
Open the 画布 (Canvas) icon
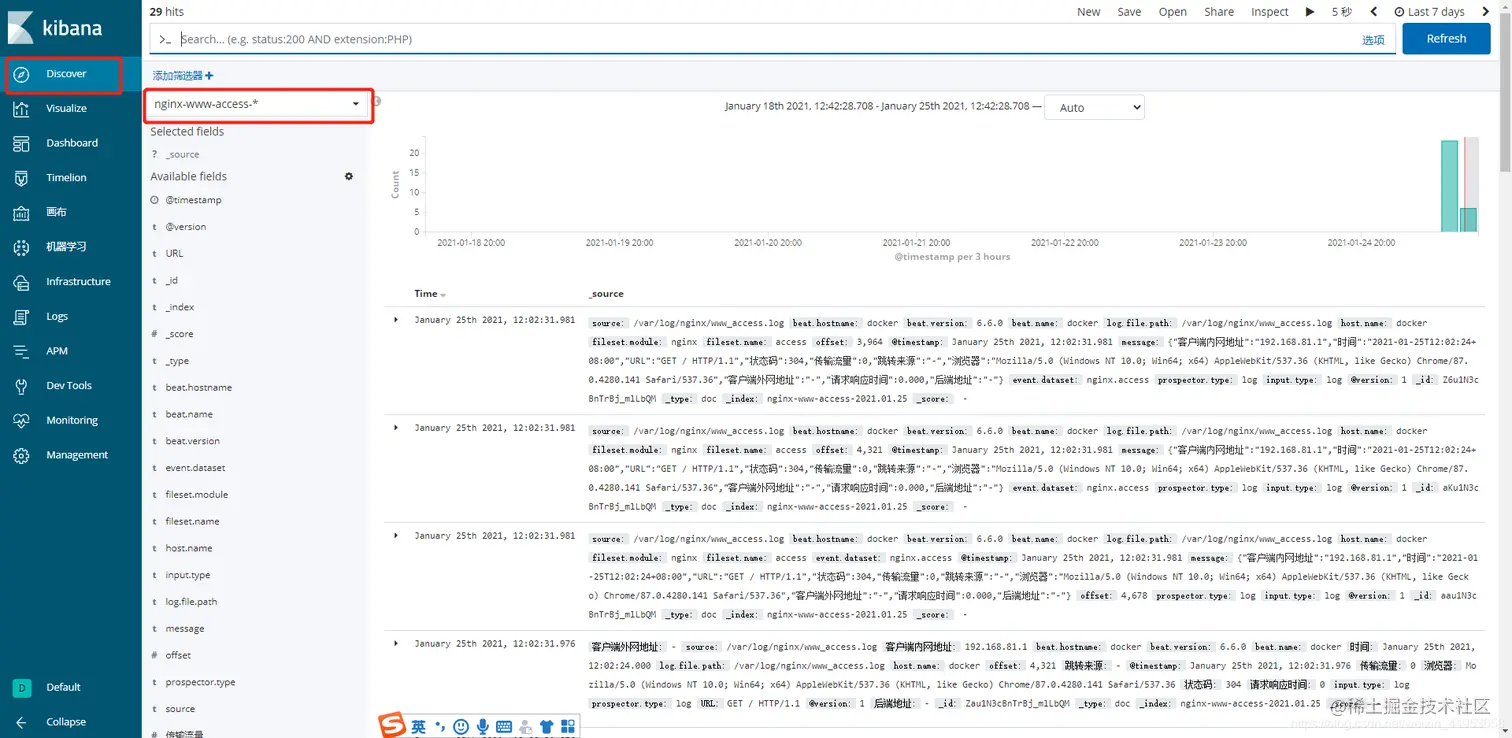[x=22, y=212]
